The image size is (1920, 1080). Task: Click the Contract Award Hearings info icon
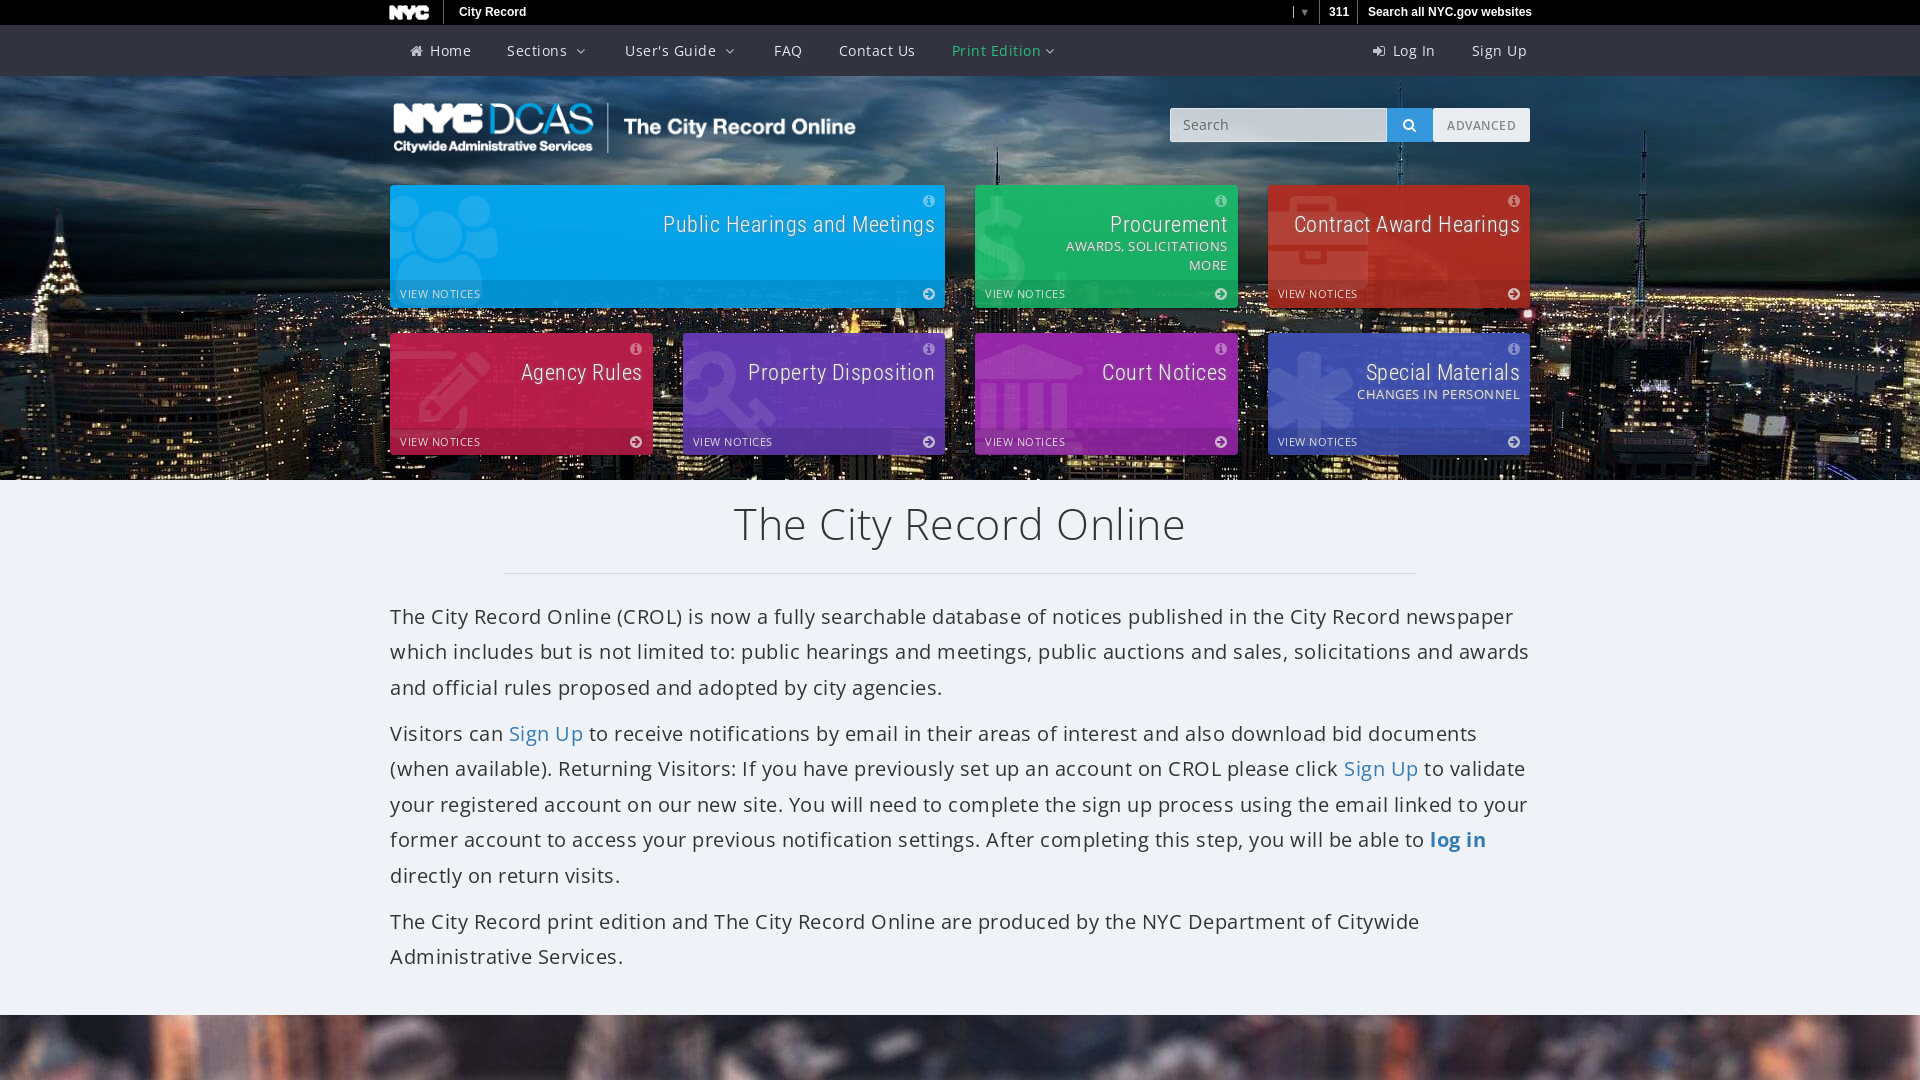click(x=1514, y=200)
